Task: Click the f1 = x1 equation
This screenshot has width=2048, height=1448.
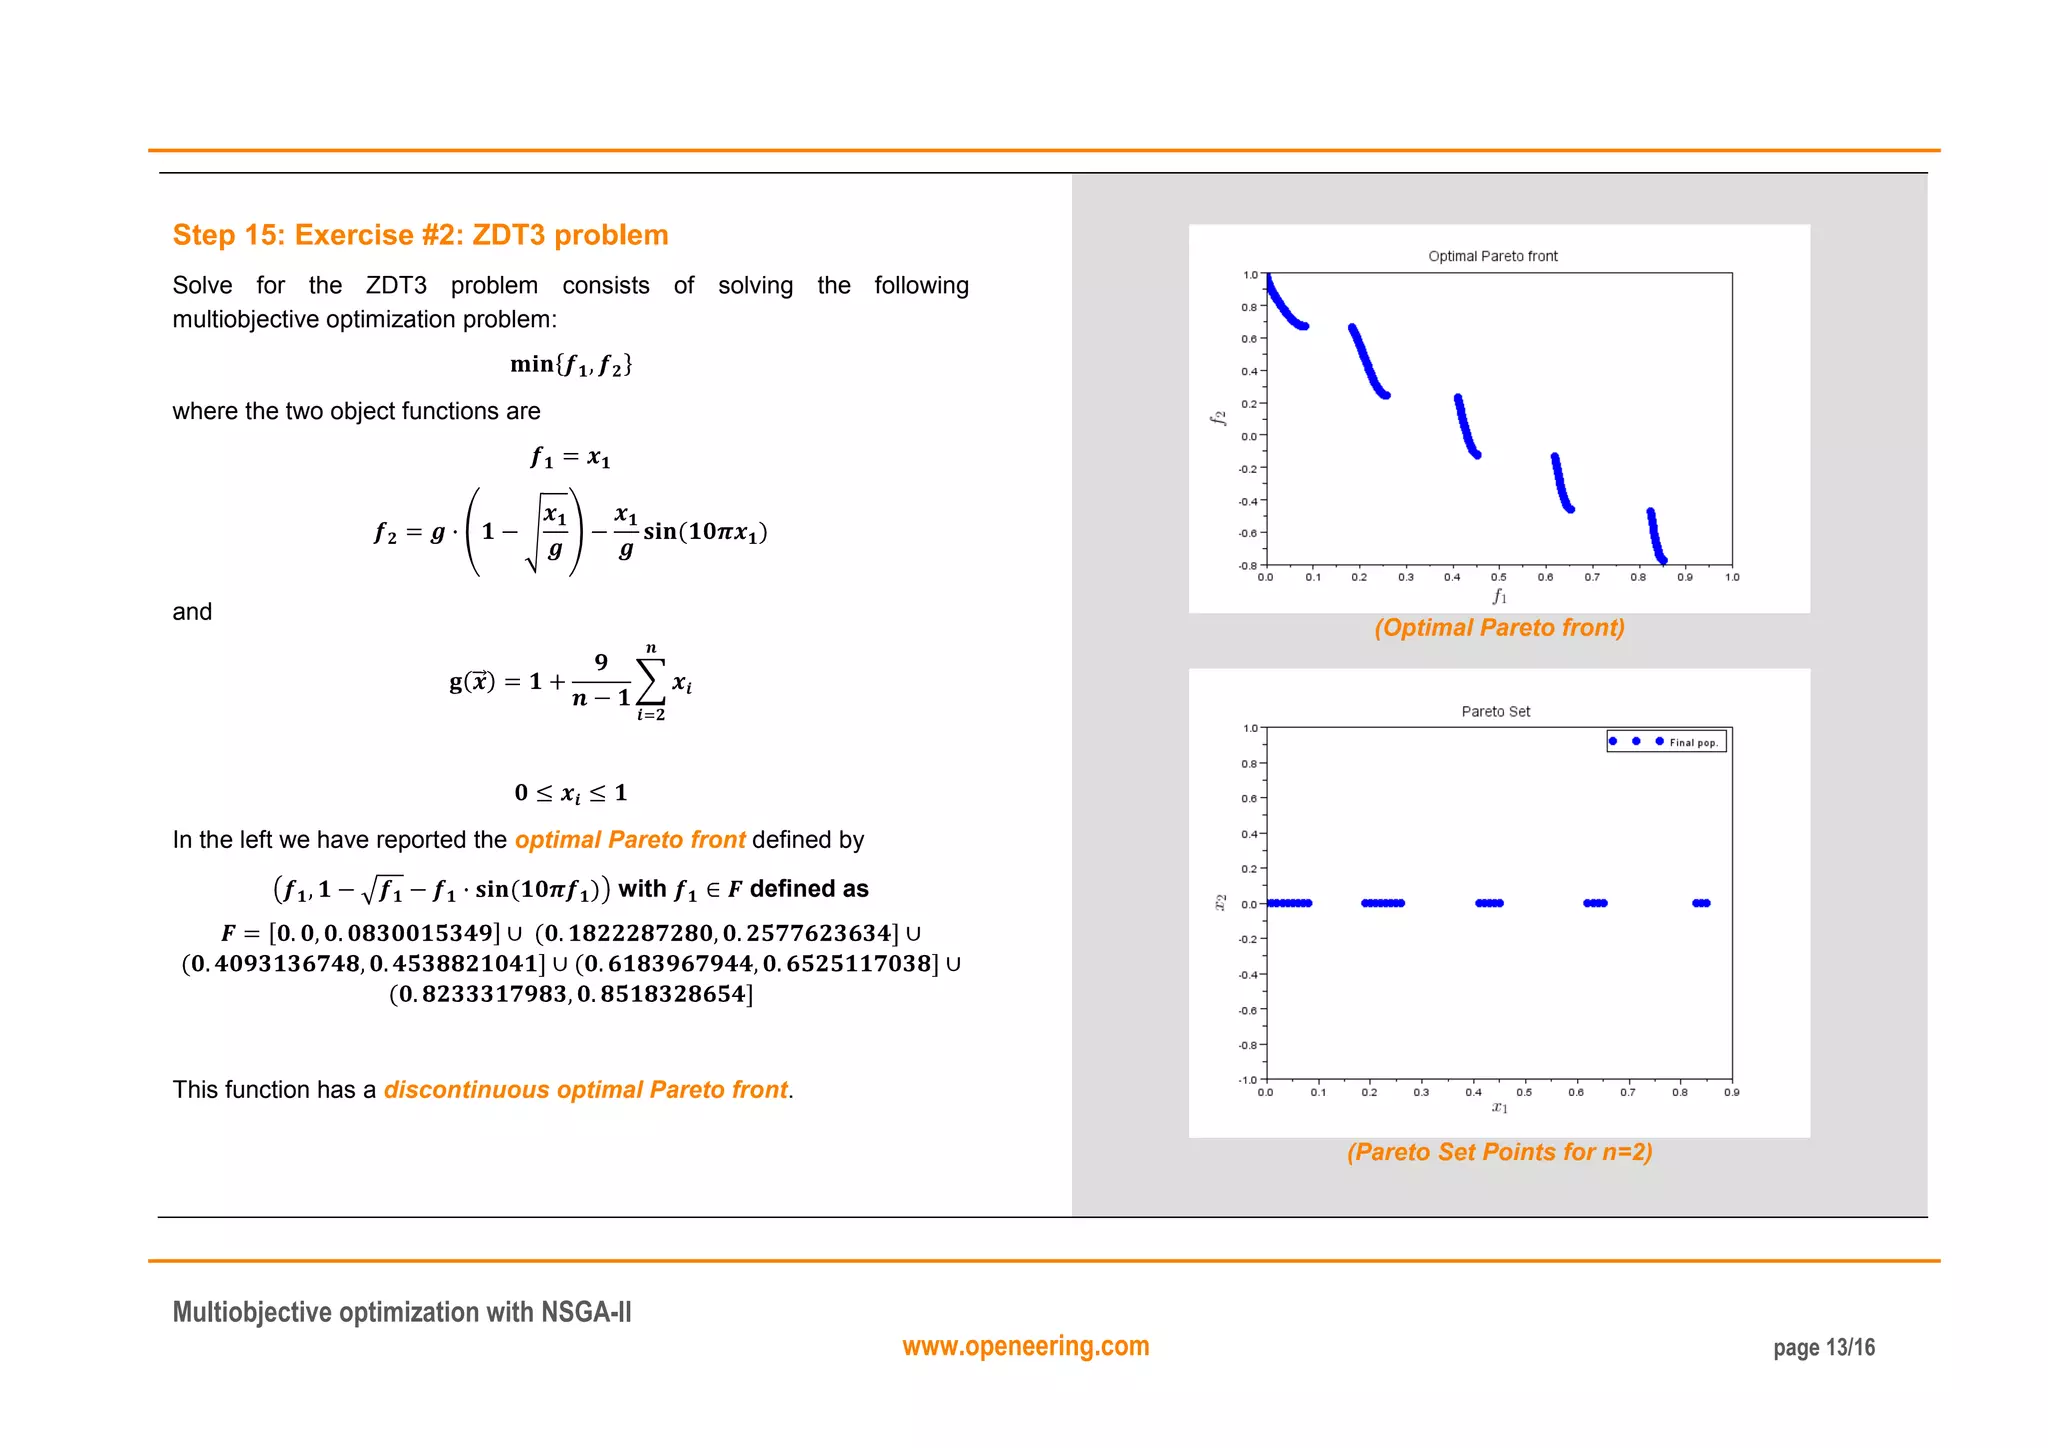Action: pos(571,458)
